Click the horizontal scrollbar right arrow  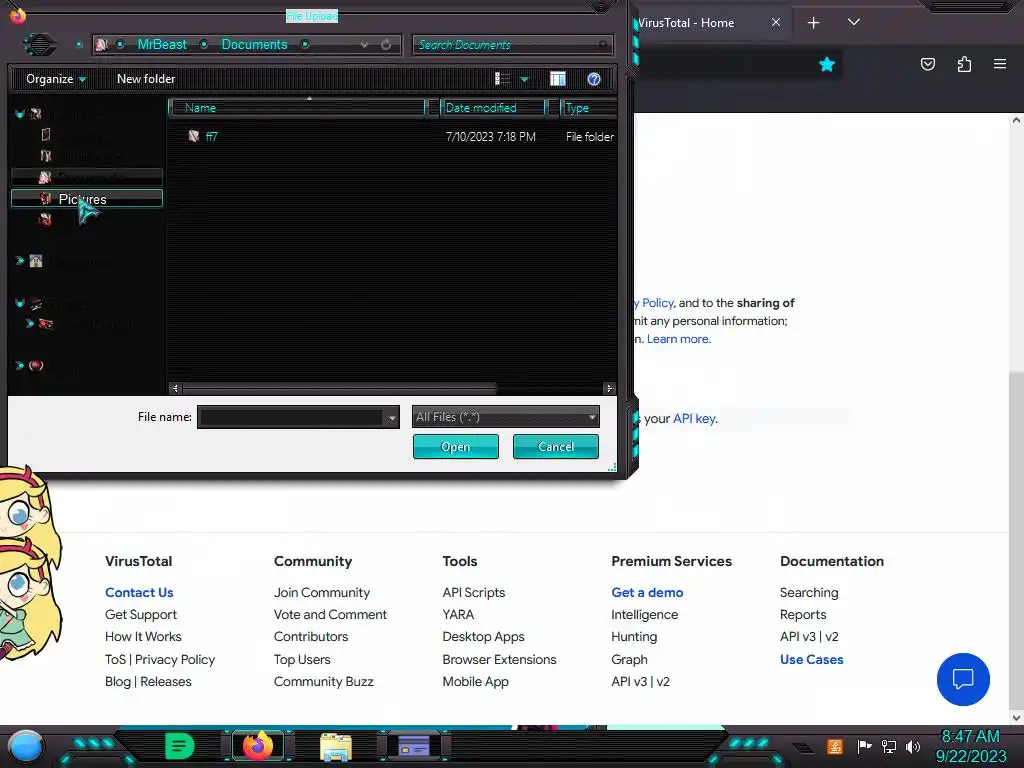pyautogui.click(x=609, y=389)
